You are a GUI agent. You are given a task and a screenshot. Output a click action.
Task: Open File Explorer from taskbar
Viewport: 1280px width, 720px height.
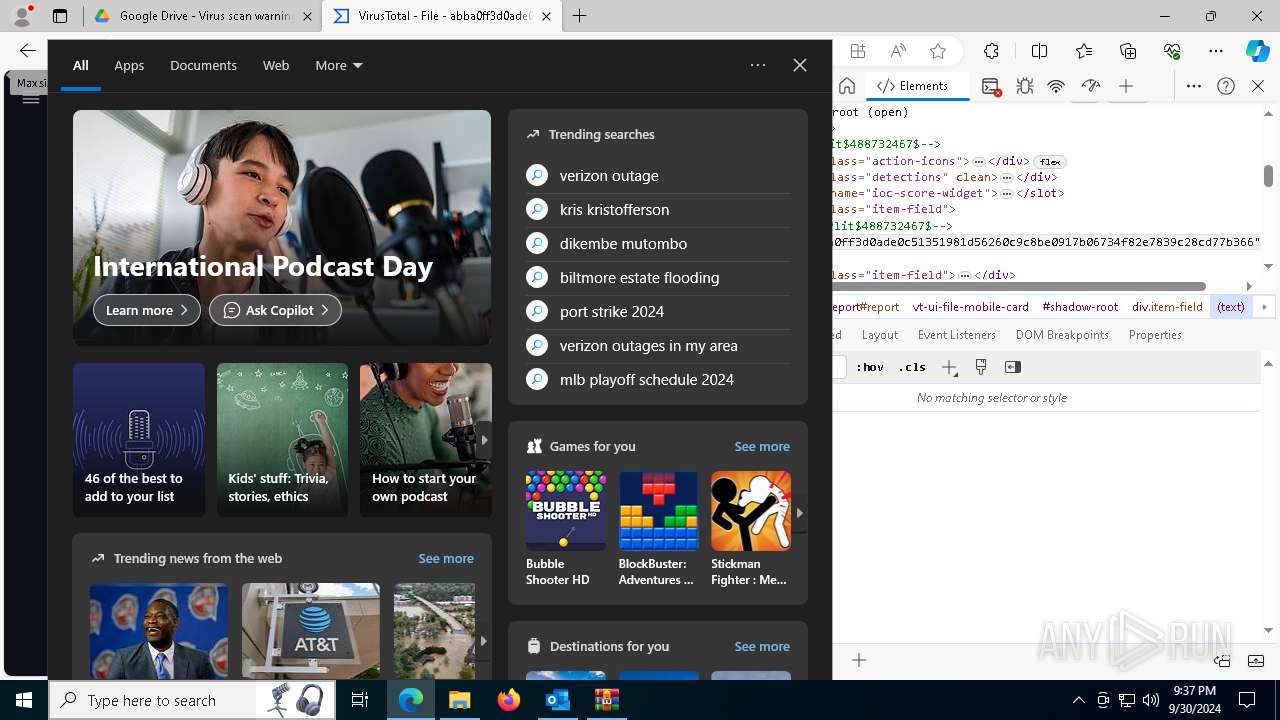tap(460, 700)
